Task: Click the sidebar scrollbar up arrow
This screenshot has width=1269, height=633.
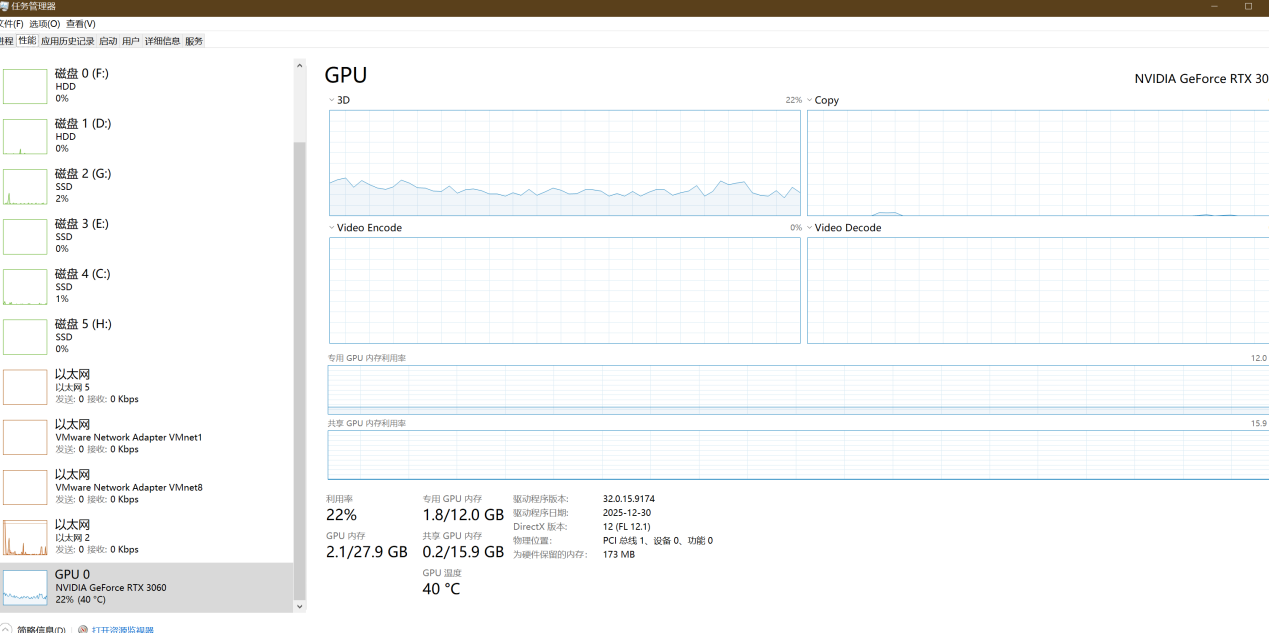Action: (299, 66)
